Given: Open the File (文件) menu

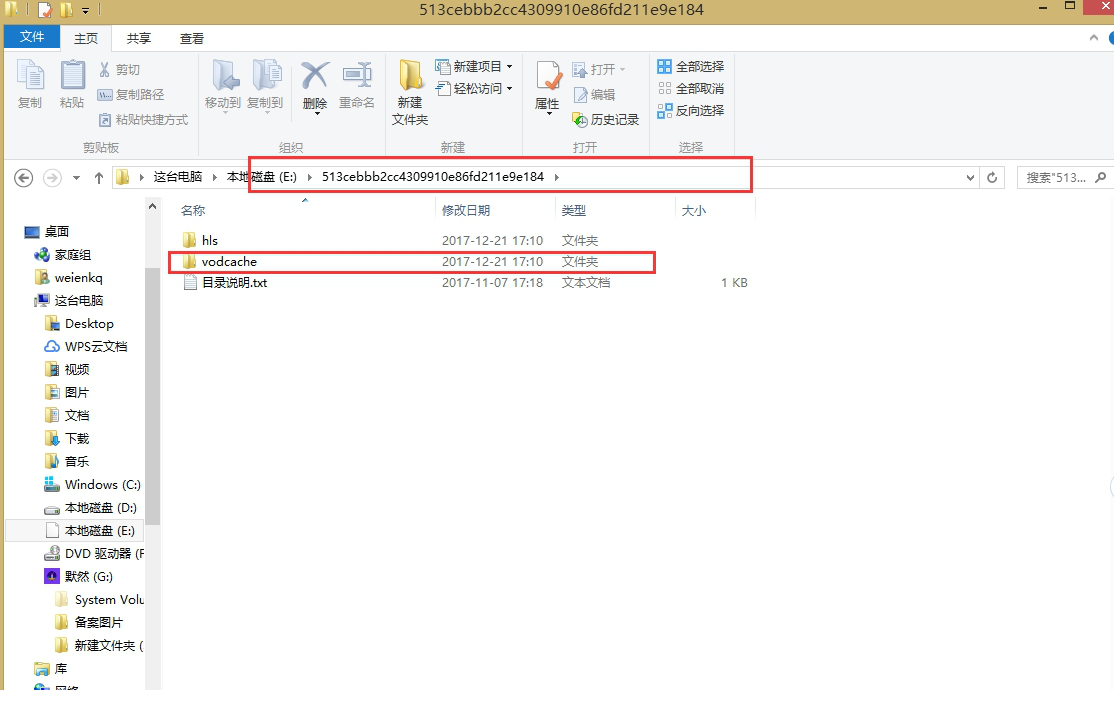Looking at the screenshot, I should pos(32,37).
